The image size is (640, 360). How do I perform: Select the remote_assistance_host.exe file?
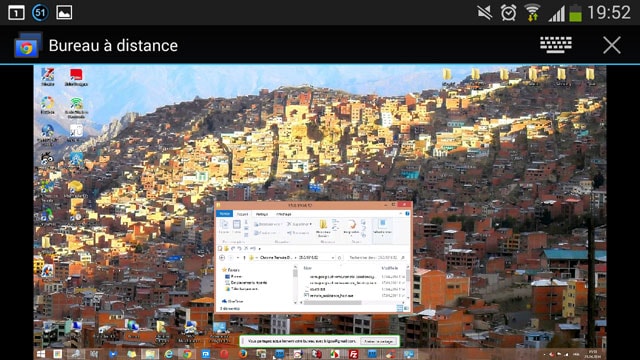coord(329,295)
